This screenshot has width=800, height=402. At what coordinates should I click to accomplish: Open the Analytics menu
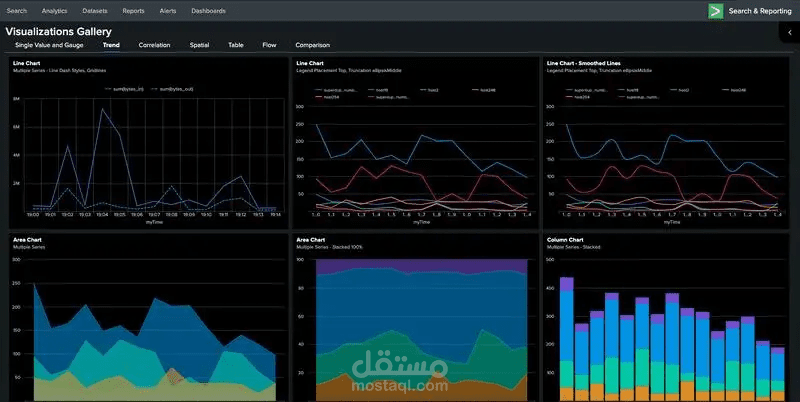55,11
